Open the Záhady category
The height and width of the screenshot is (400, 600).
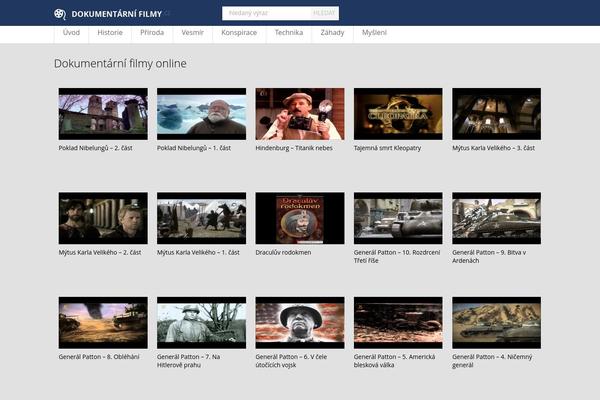(332, 33)
